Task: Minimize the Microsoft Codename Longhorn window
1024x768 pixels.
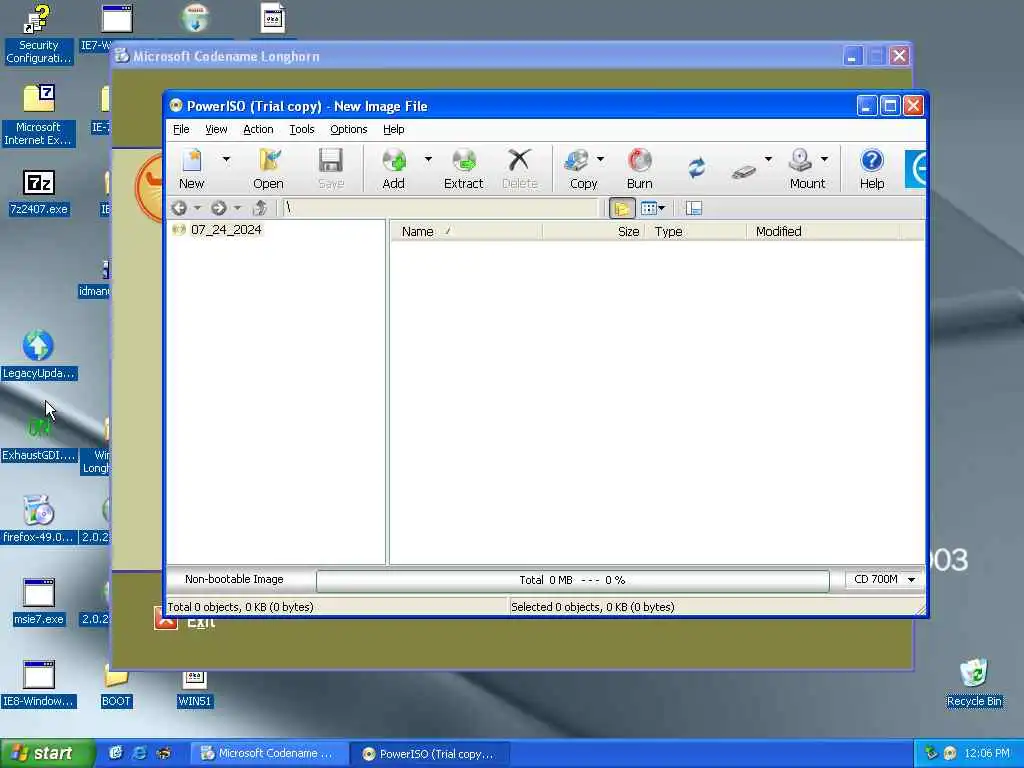Action: click(x=852, y=56)
